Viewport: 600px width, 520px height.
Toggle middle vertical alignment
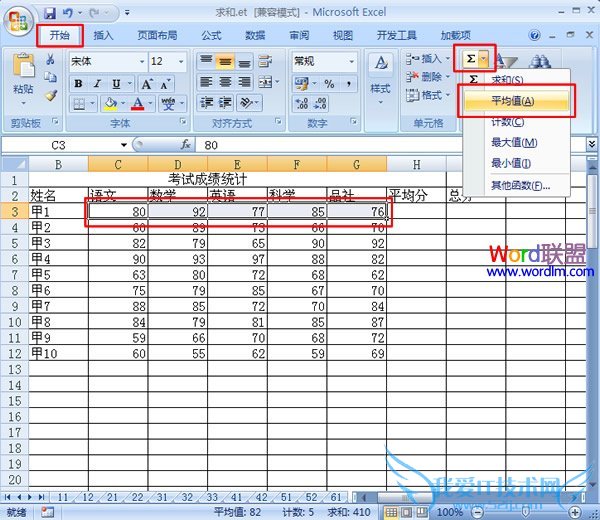coord(225,60)
